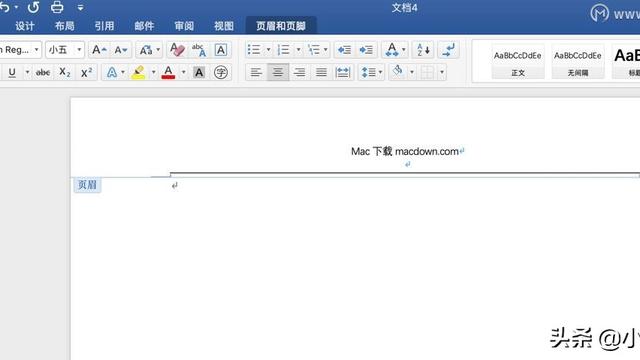640x360 pixels.
Task: Click the 页眉 header label tag
Action: (x=87, y=185)
